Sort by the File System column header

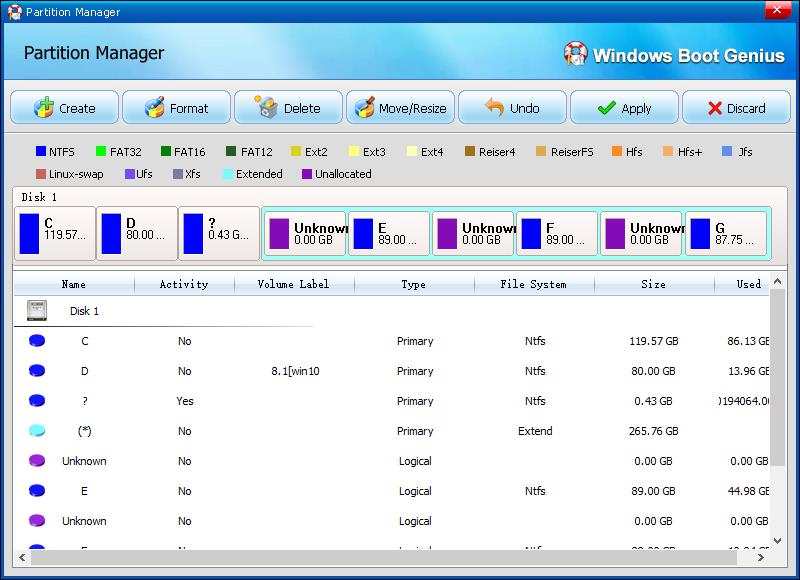pyautogui.click(x=533, y=284)
